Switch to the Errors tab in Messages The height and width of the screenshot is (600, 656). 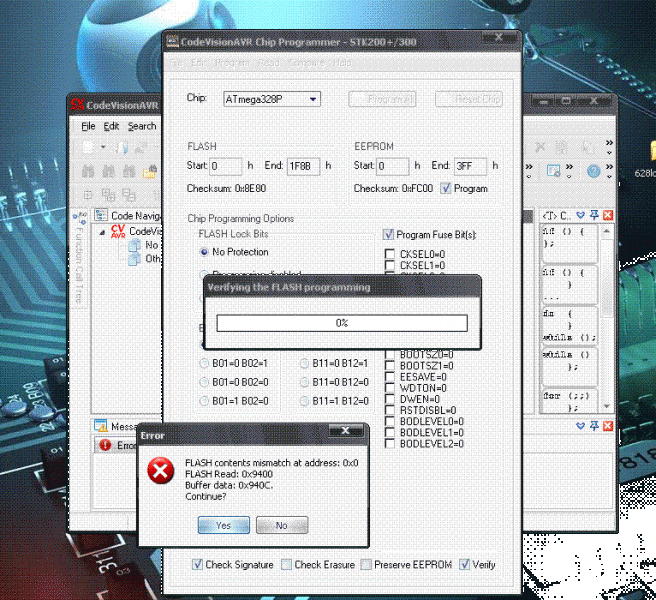pyautogui.click(x=116, y=445)
